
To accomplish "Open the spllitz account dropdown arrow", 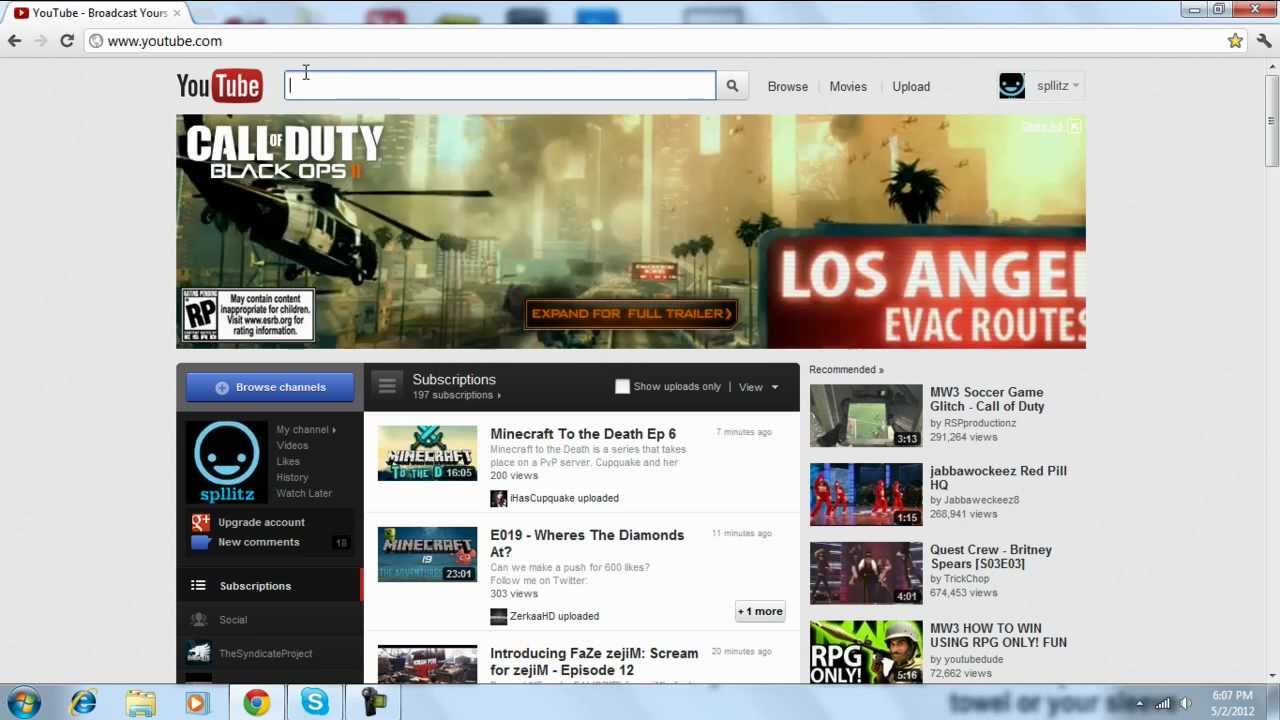I will [1076, 86].
